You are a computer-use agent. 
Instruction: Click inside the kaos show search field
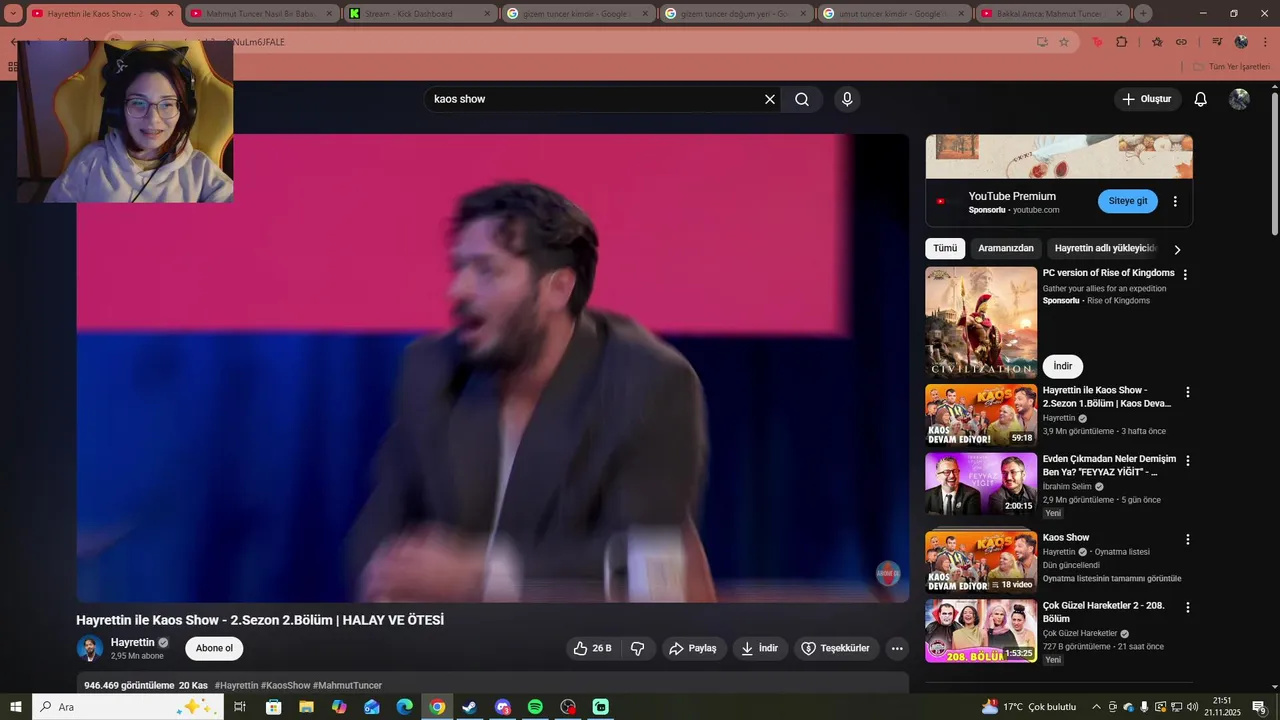click(595, 99)
